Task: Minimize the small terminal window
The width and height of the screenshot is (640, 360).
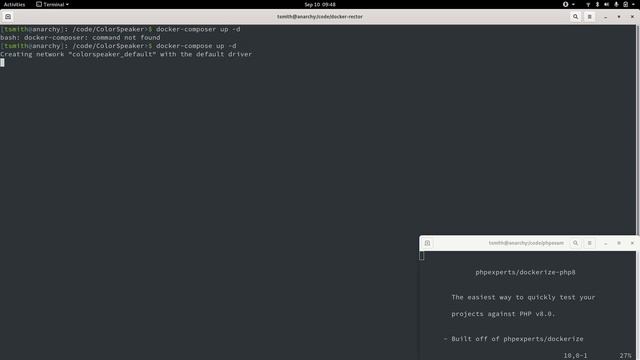Action: [606, 243]
